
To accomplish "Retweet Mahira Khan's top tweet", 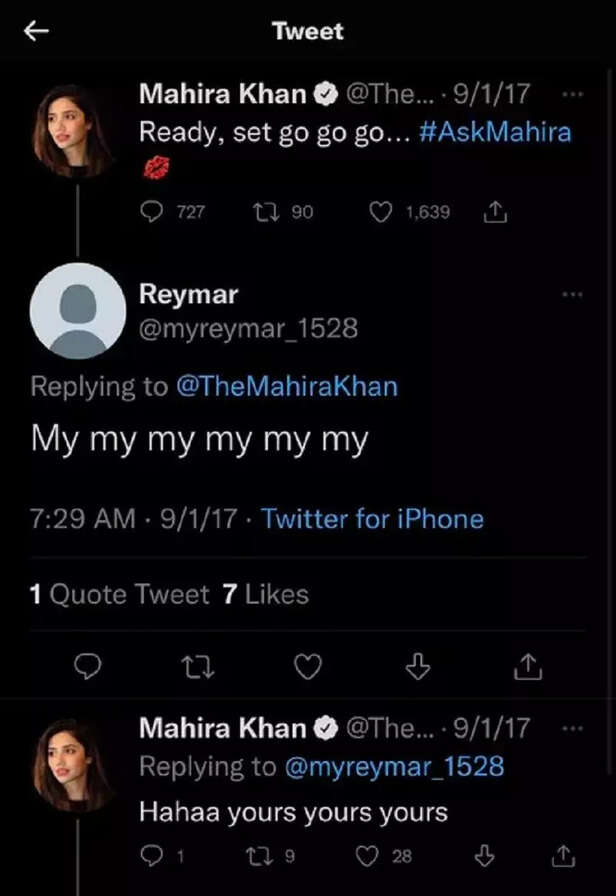I will (x=264, y=212).
